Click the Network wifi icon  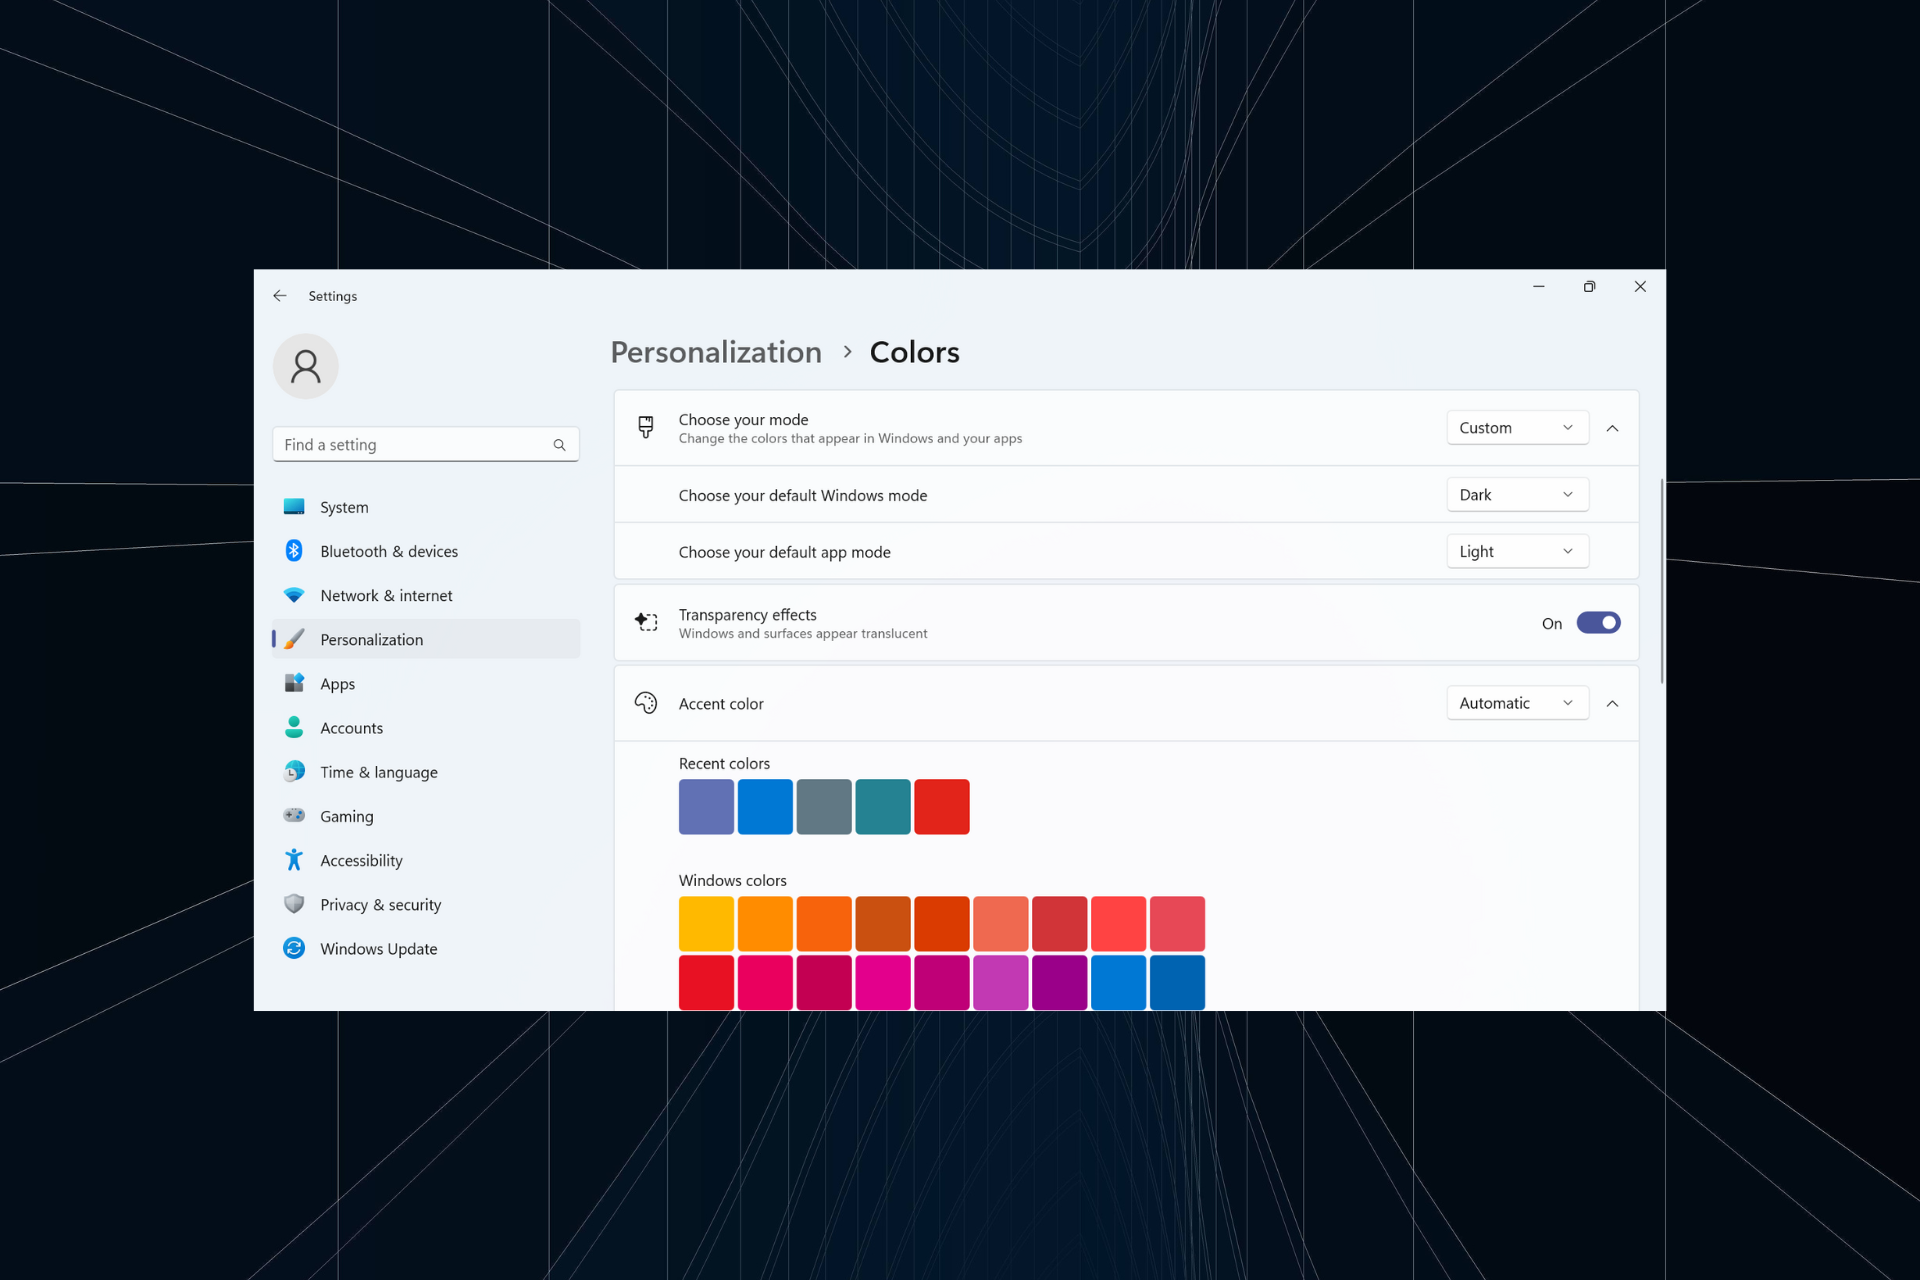294,595
